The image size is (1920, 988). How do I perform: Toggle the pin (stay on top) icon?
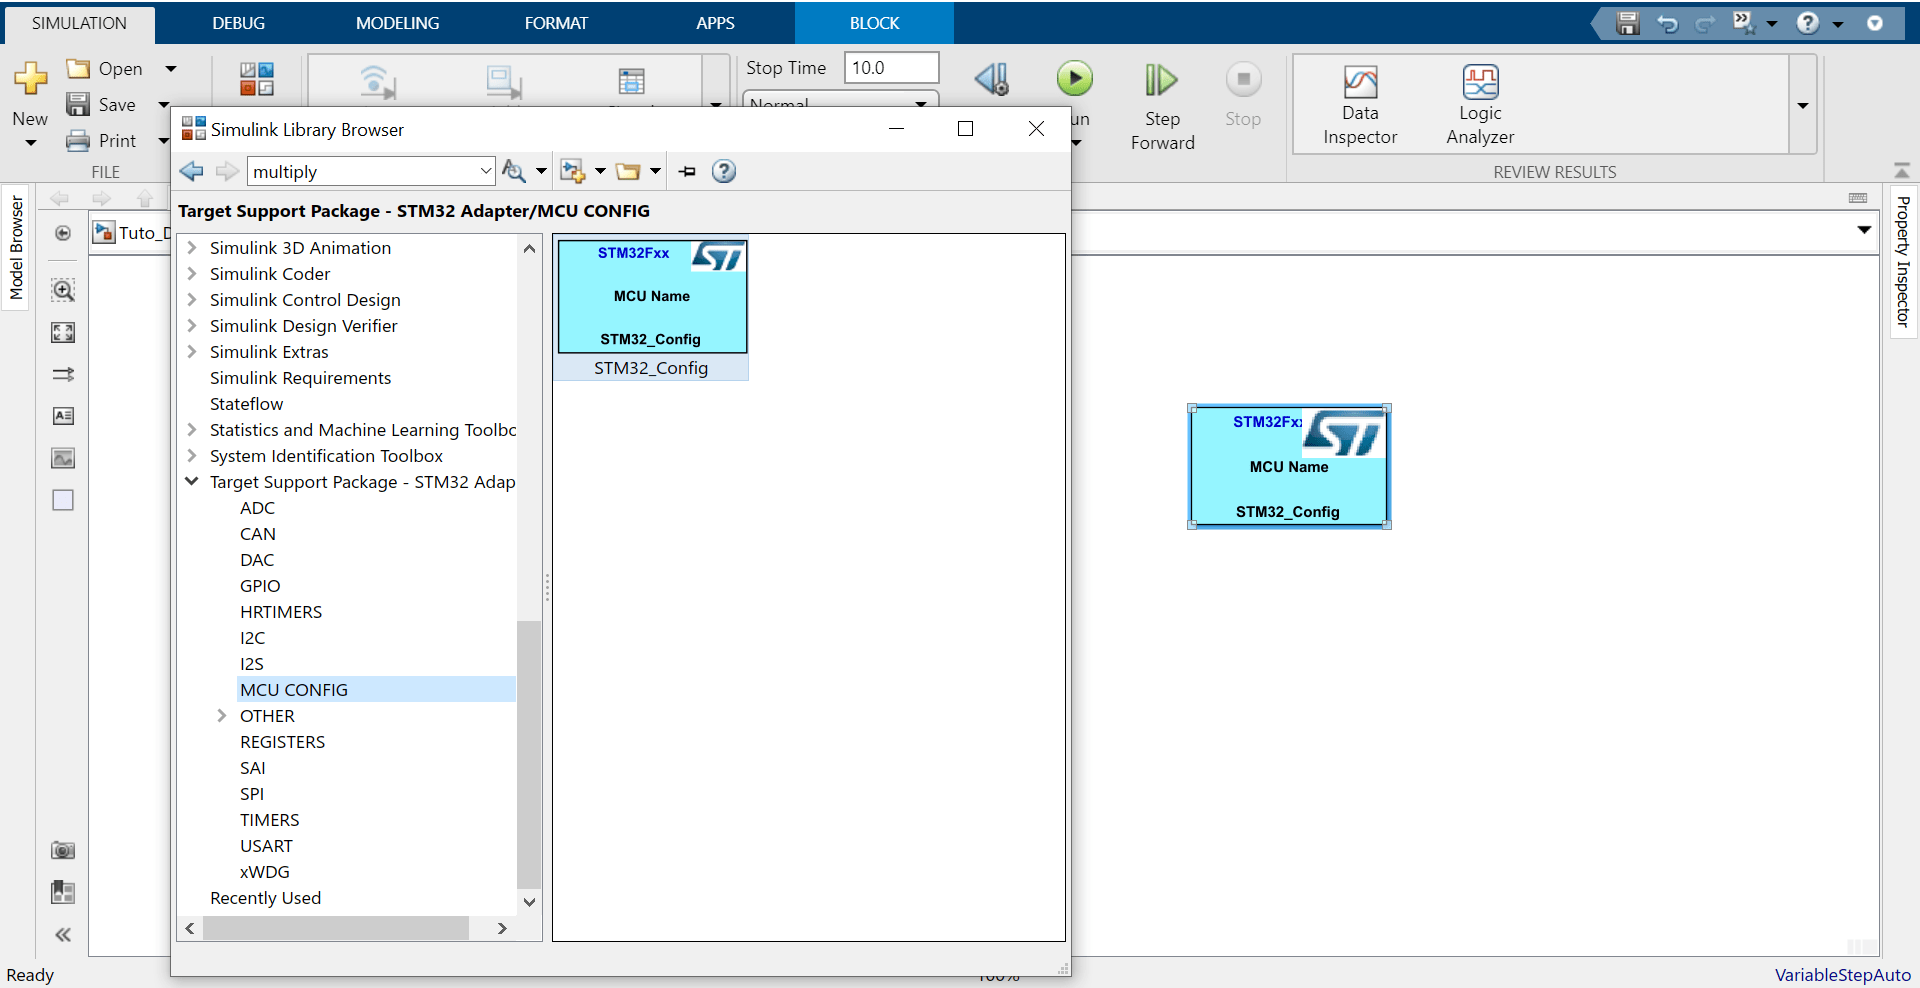(687, 171)
